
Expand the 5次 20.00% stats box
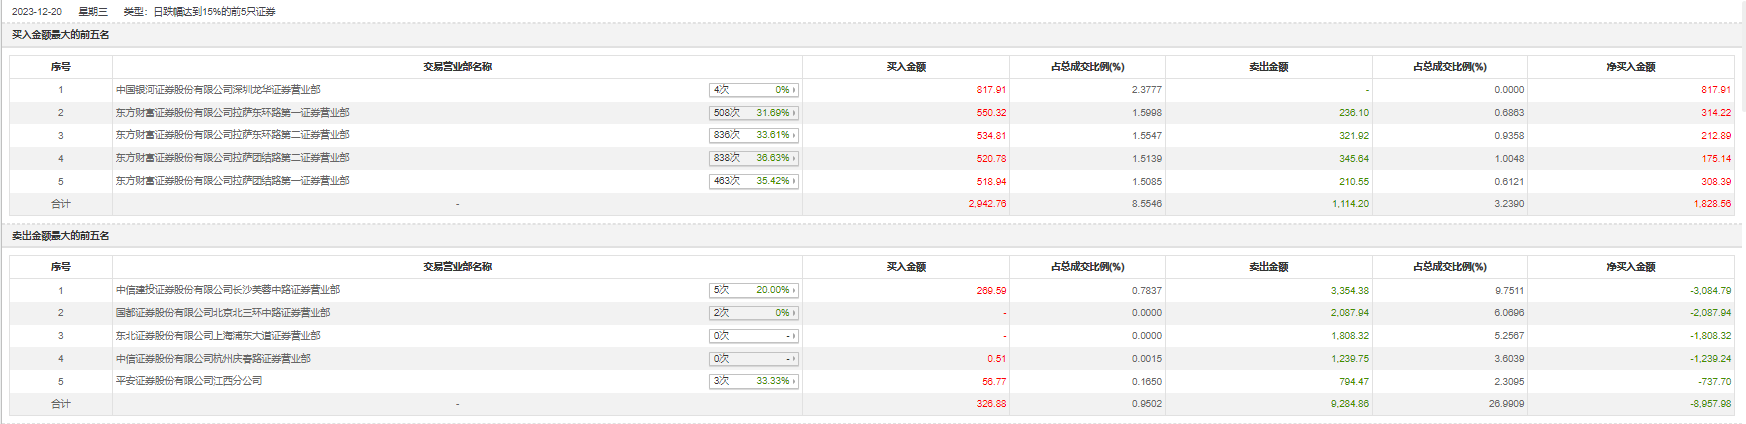(754, 290)
